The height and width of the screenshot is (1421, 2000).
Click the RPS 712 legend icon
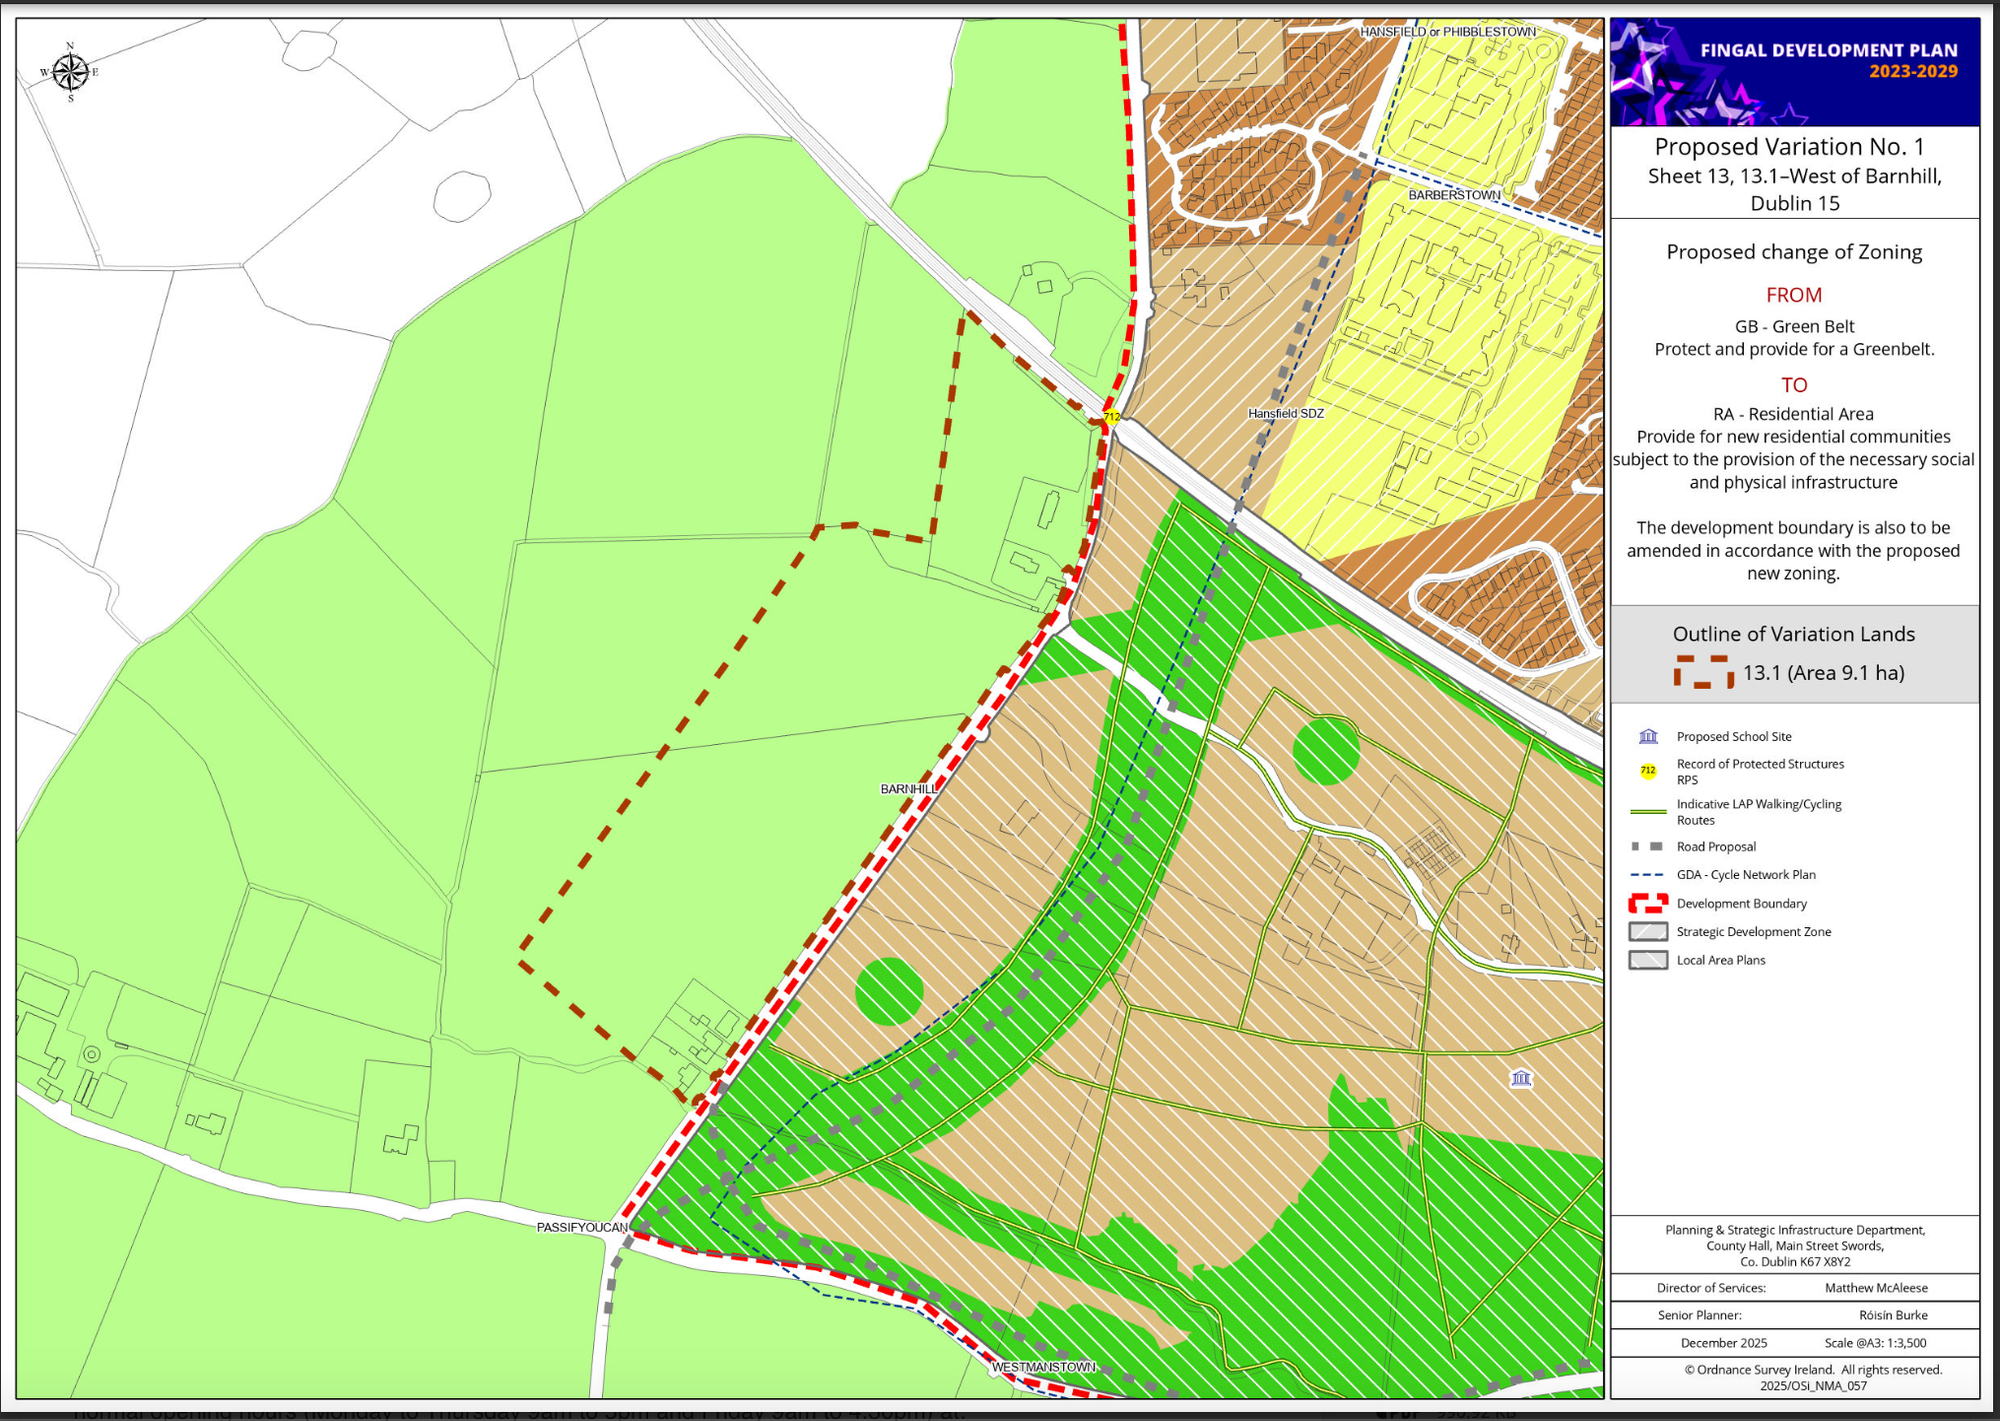pyautogui.click(x=1648, y=771)
